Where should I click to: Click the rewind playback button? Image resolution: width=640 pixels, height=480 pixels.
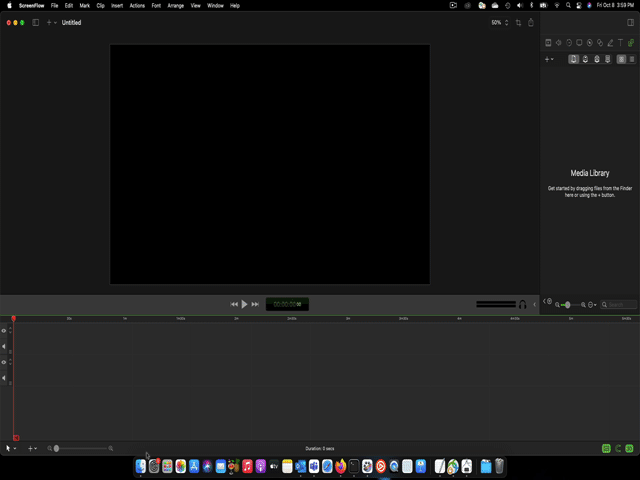234,304
